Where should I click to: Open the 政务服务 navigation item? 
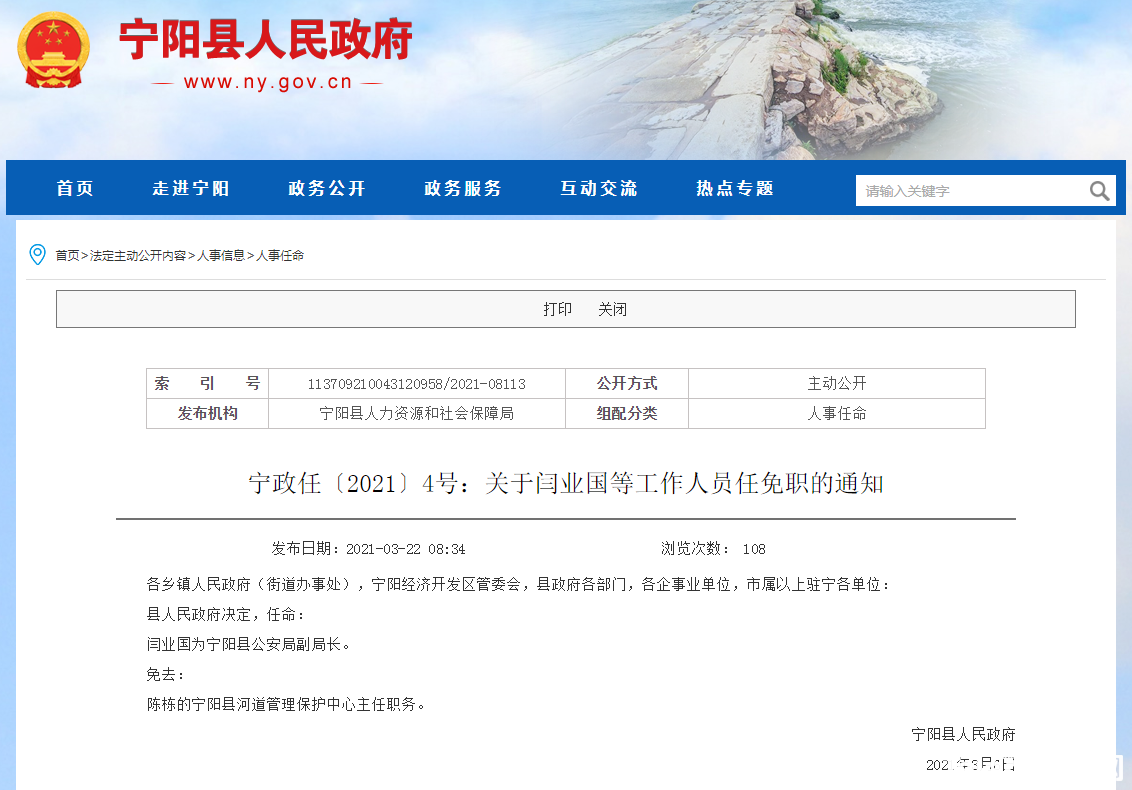[x=463, y=188]
